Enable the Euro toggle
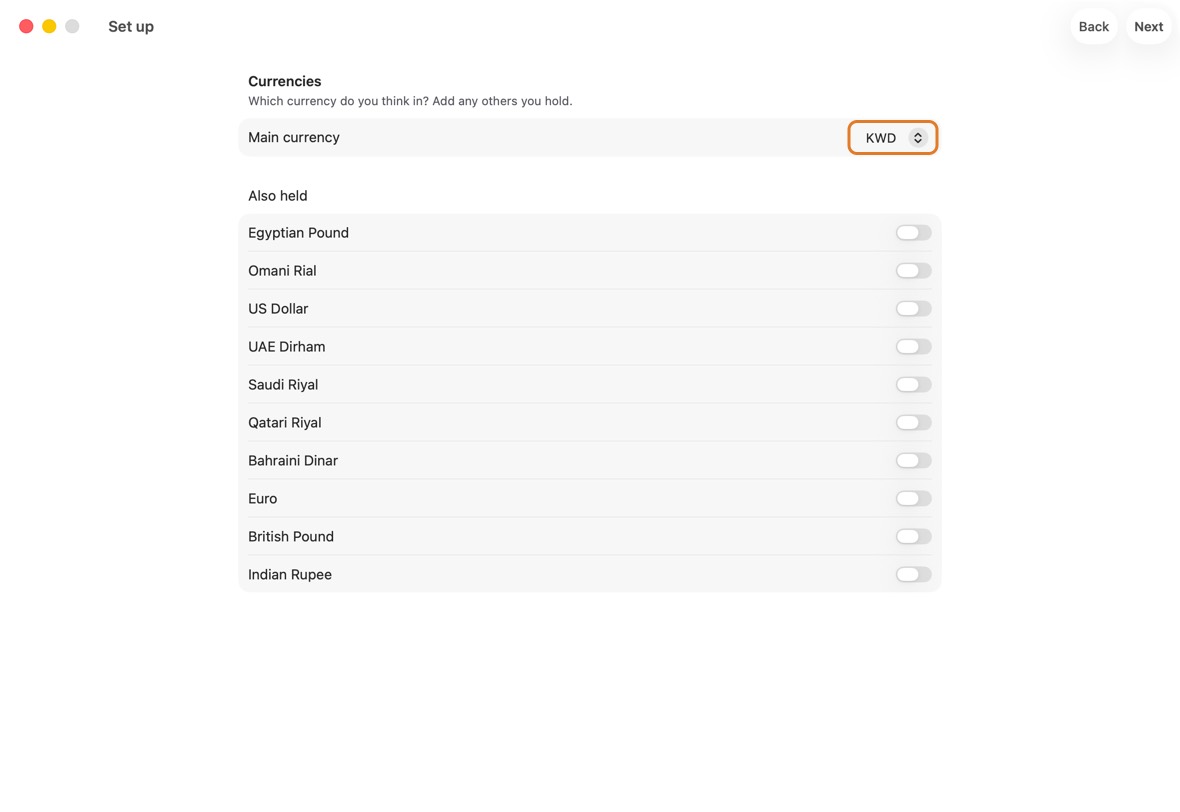The width and height of the screenshot is (1180, 812). (x=914, y=499)
